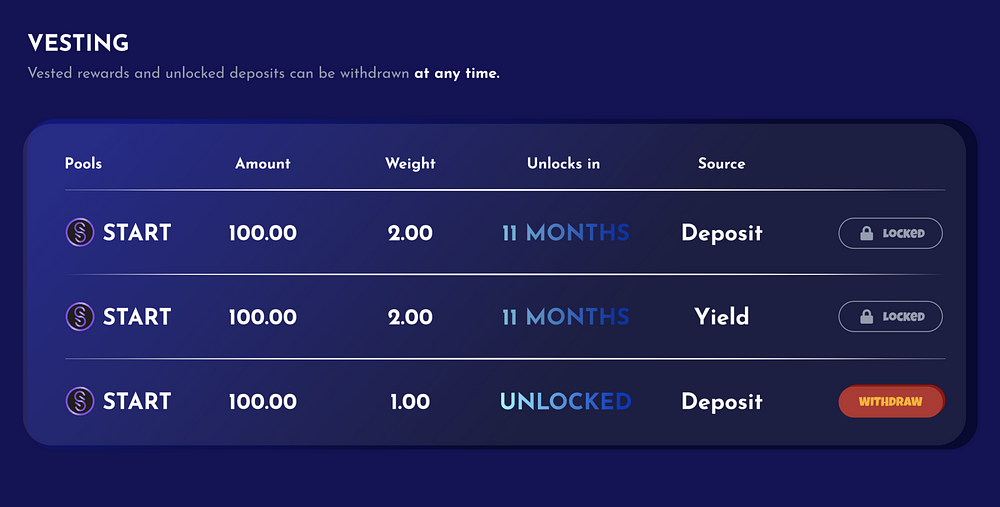Viewport: 1000px width, 507px height.
Task: Click the START token icon in Yield row
Action: pyautogui.click(x=80, y=316)
